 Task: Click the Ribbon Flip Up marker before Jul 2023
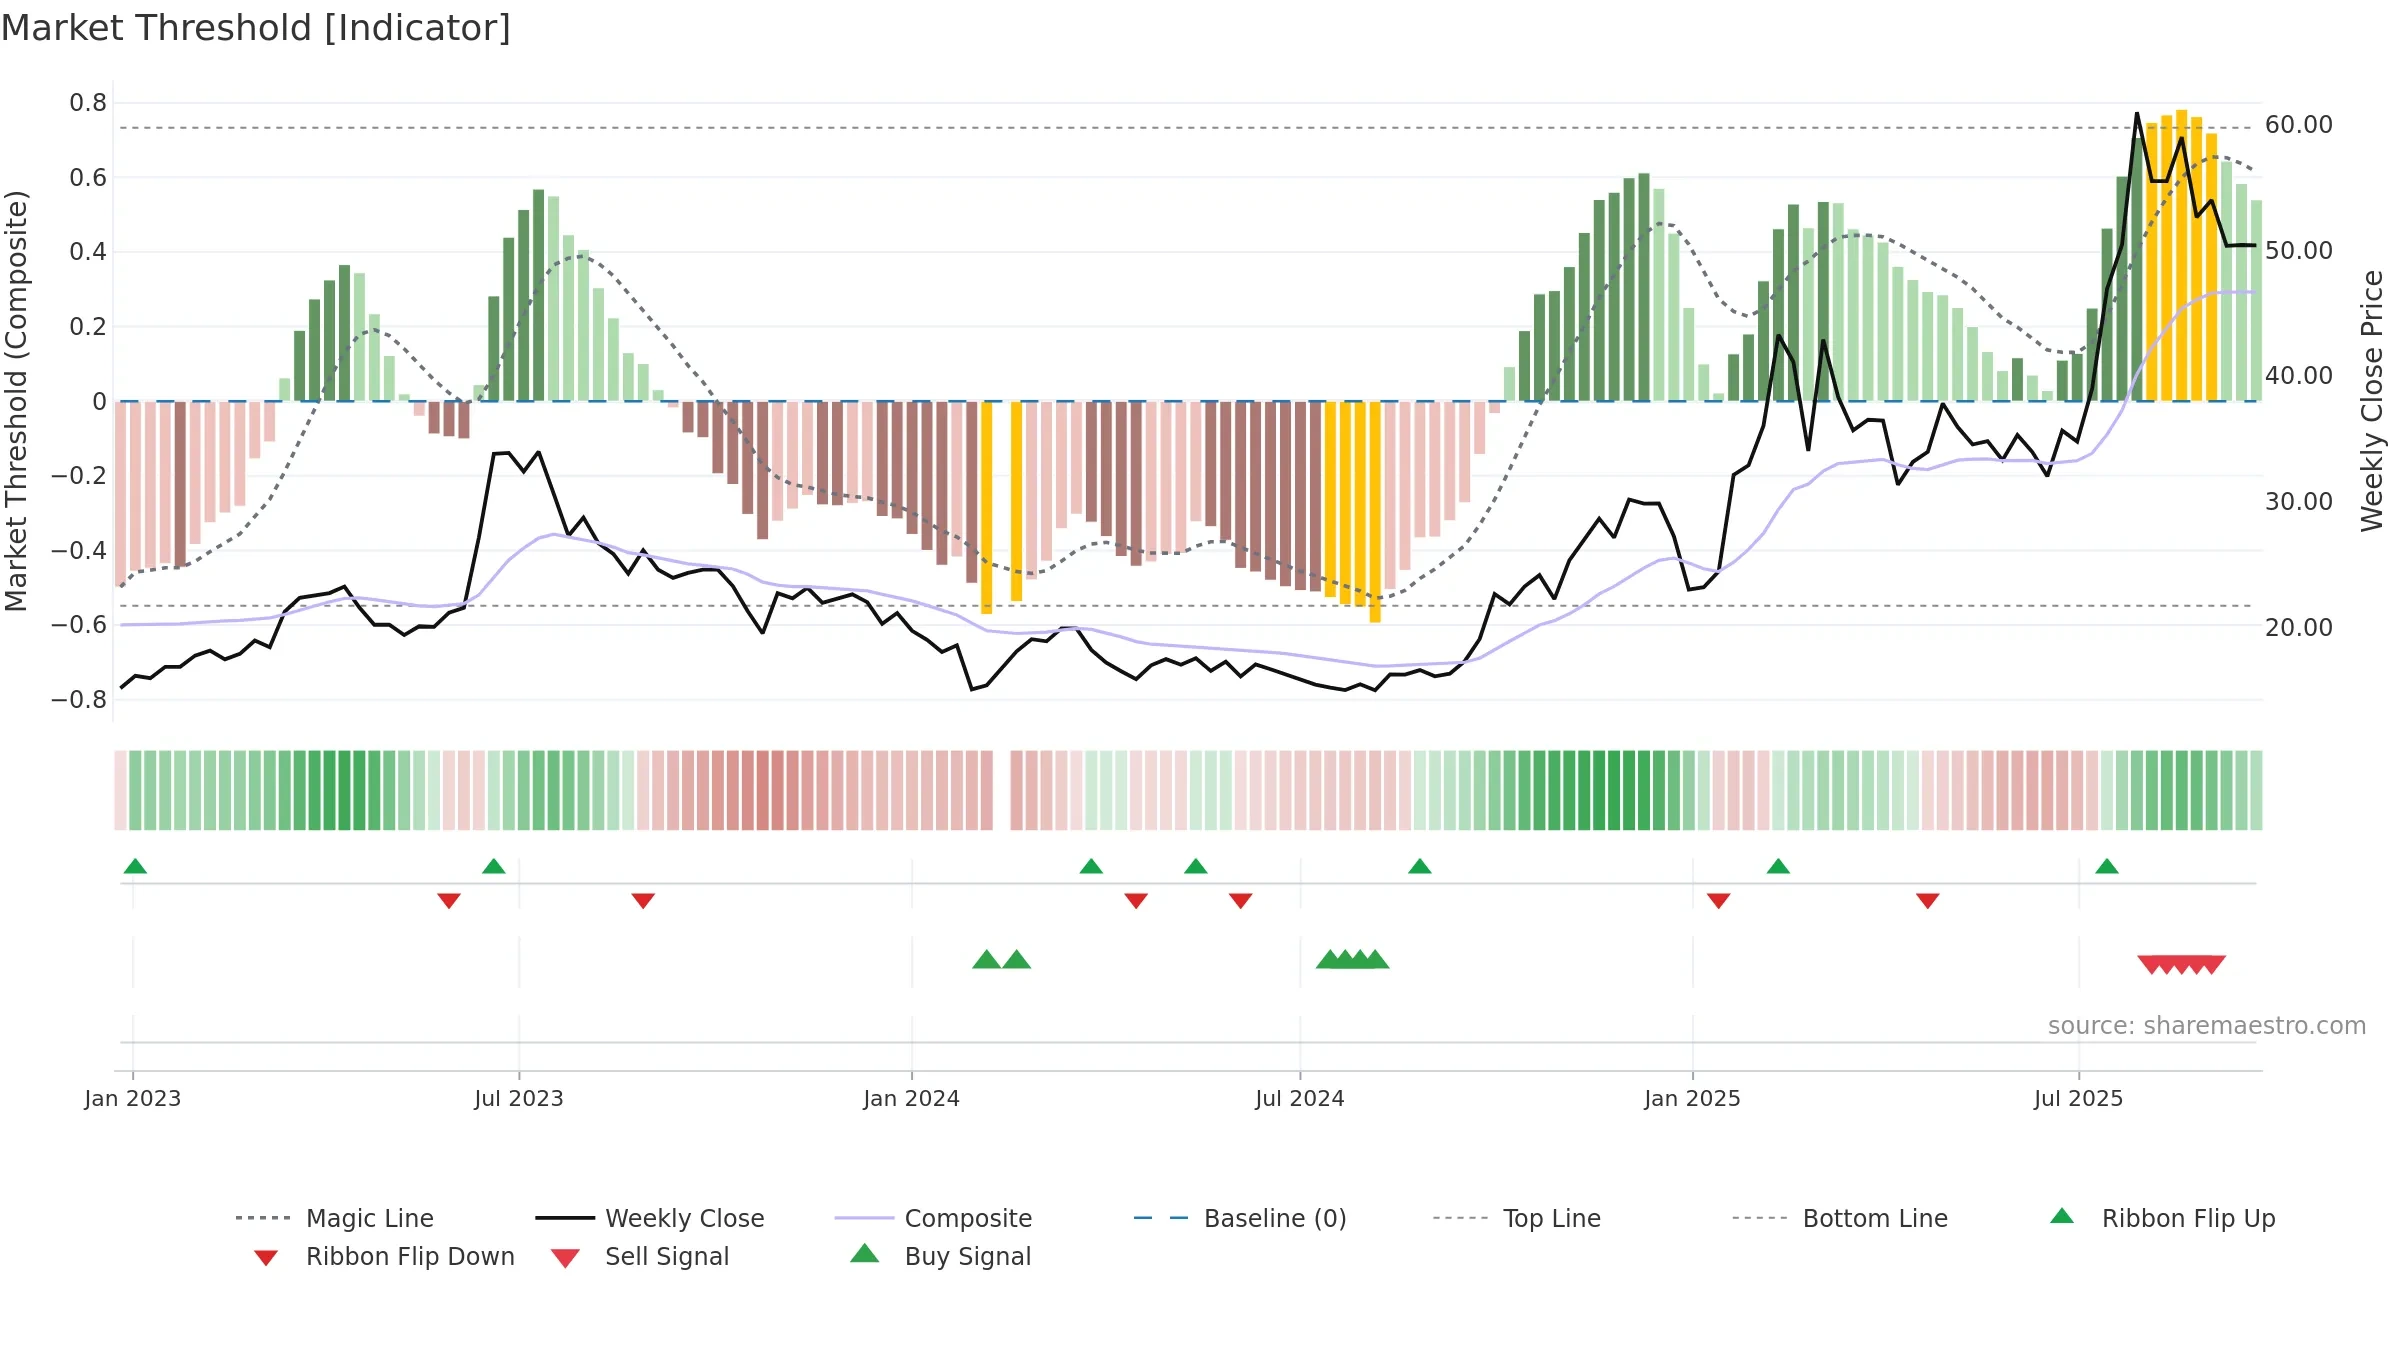pyautogui.click(x=494, y=866)
